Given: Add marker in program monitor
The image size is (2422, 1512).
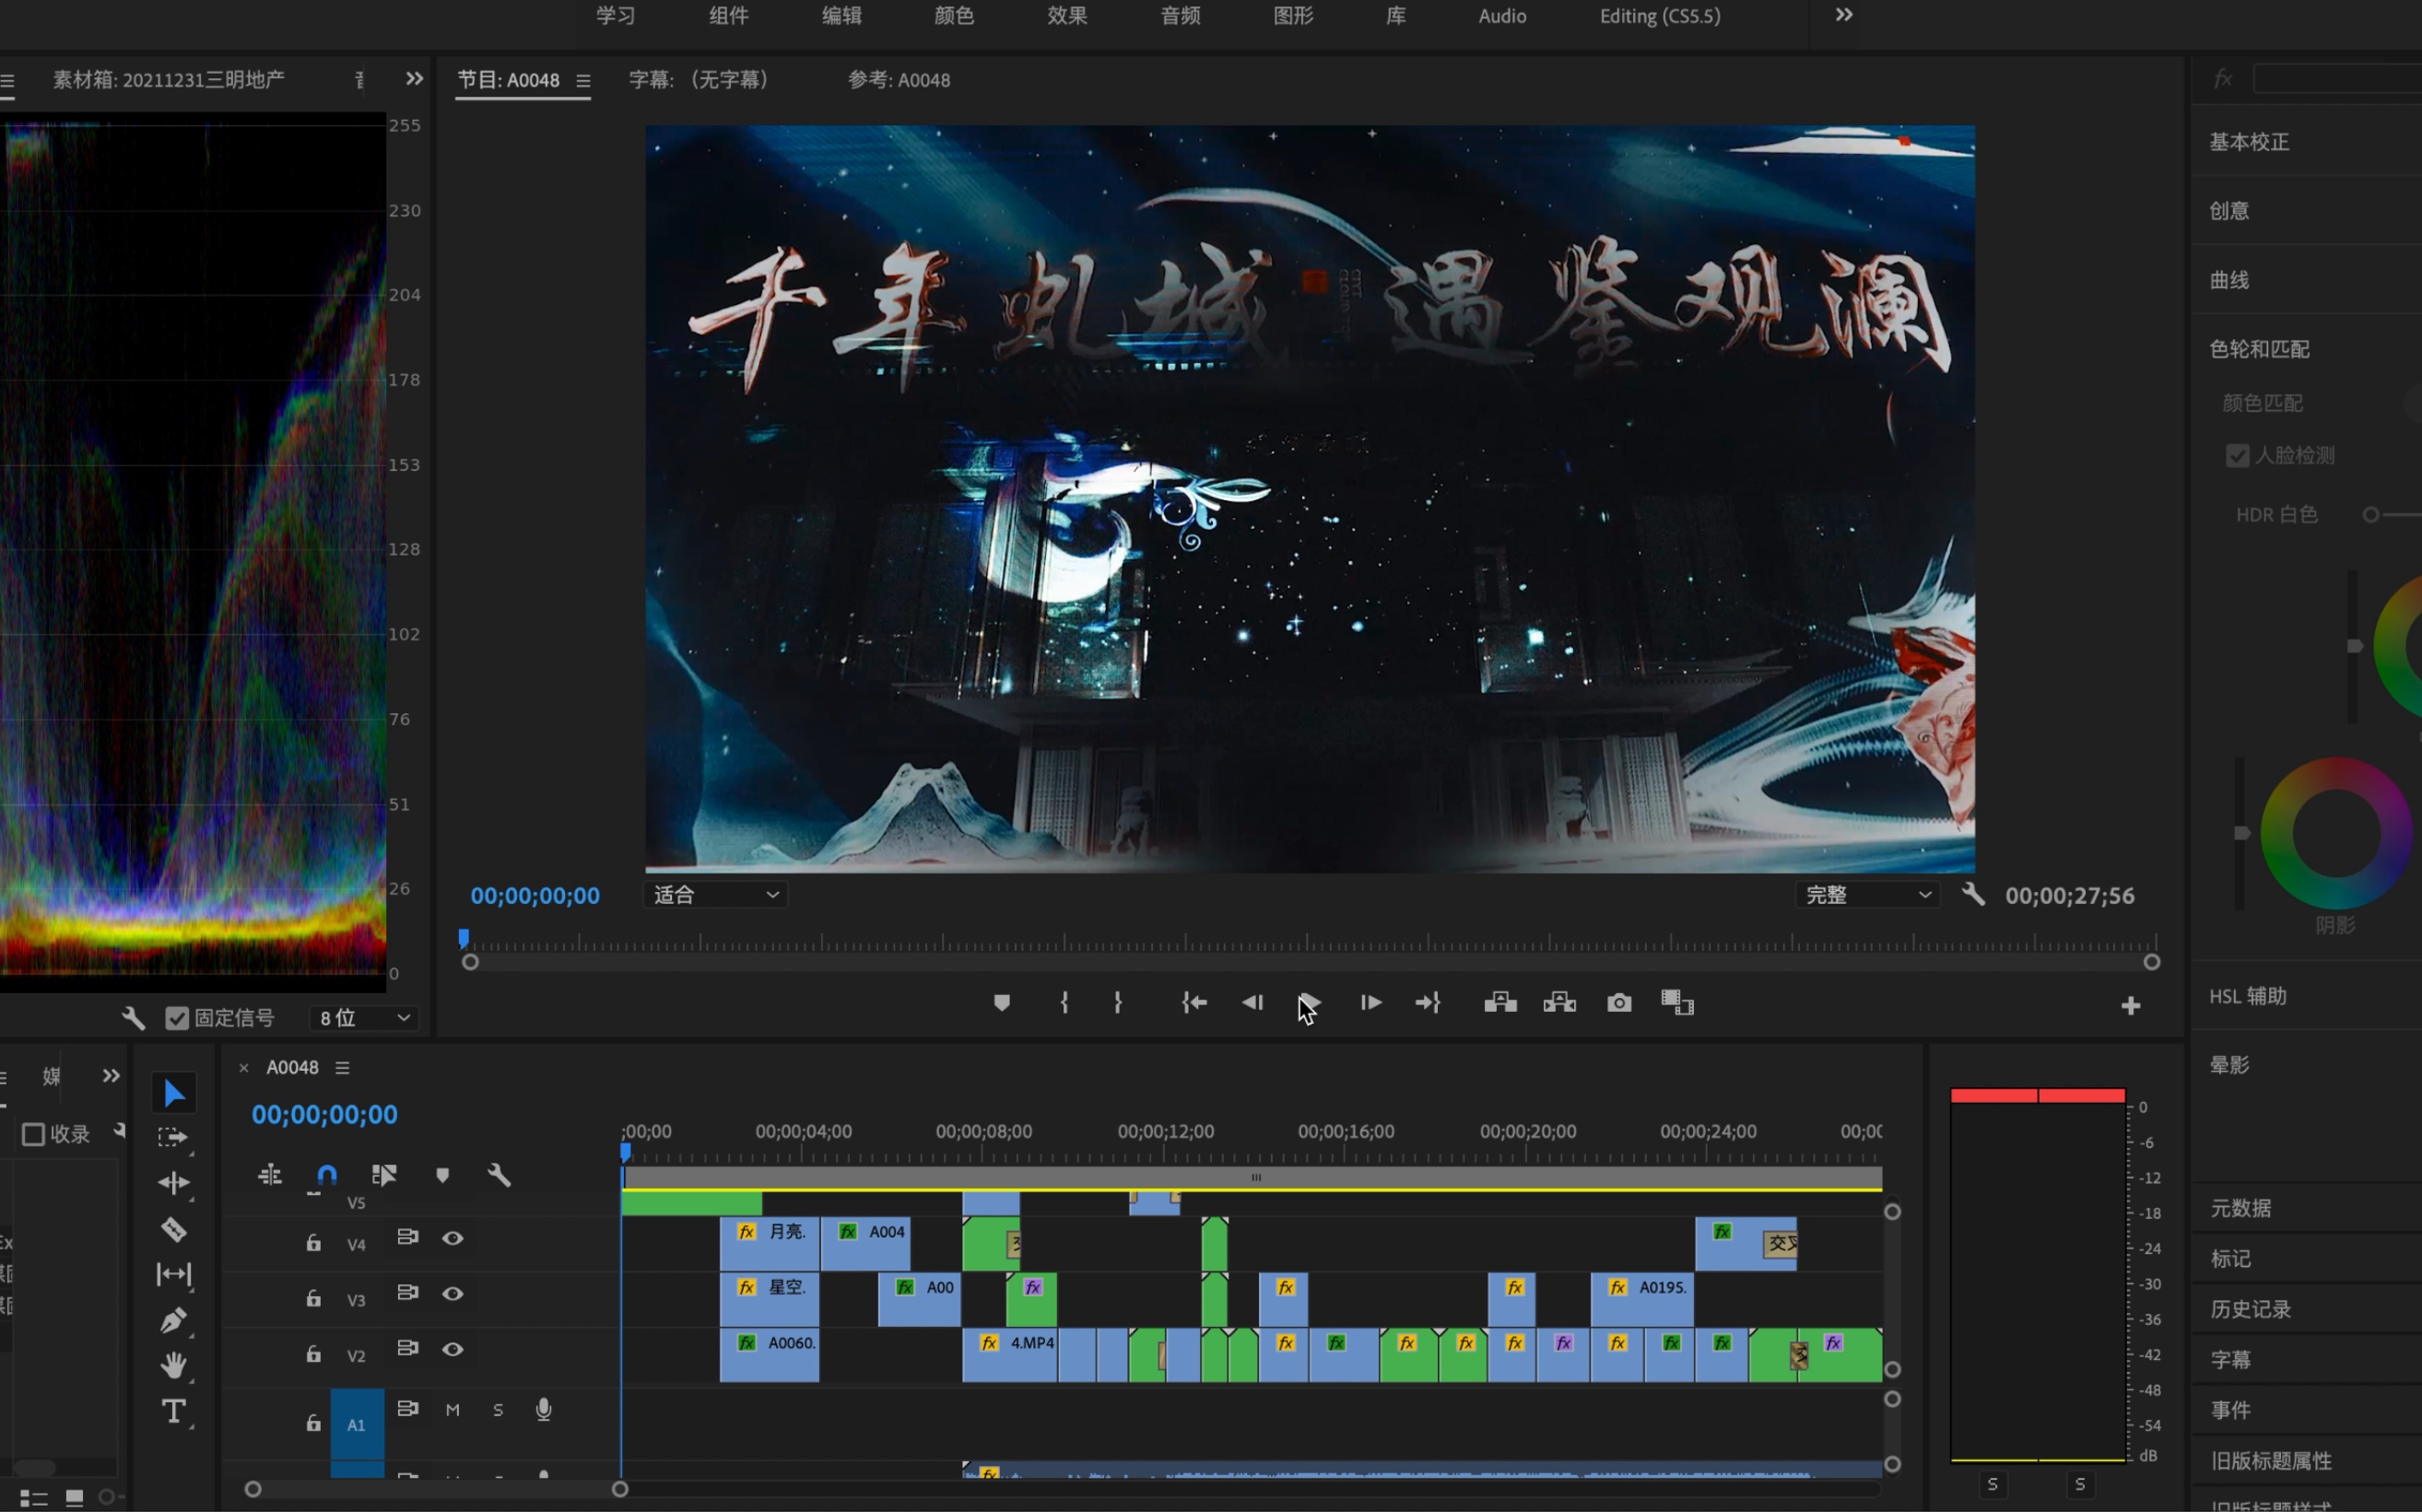Looking at the screenshot, I should (x=1002, y=1002).
